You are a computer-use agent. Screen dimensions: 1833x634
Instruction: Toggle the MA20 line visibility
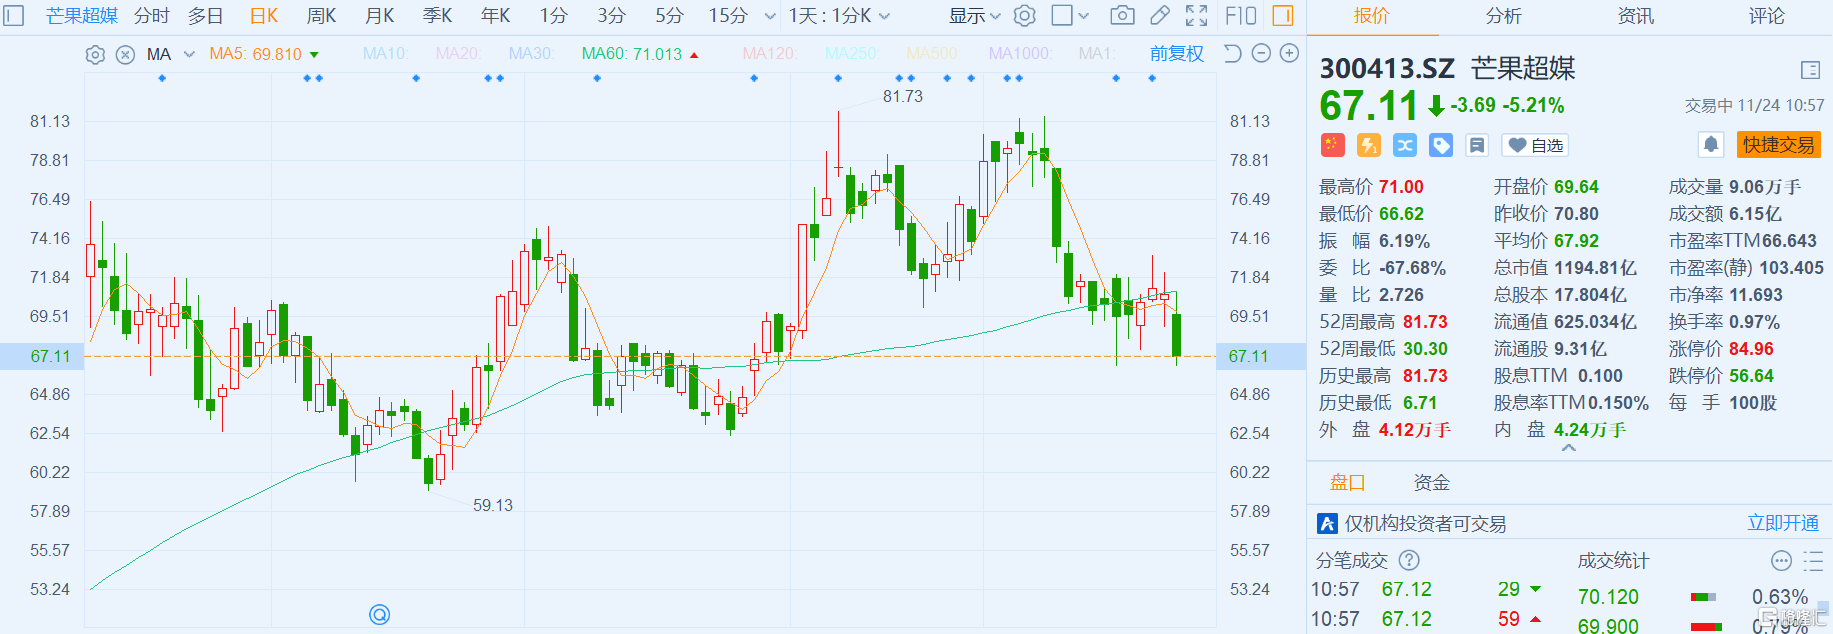coord(459,54)
